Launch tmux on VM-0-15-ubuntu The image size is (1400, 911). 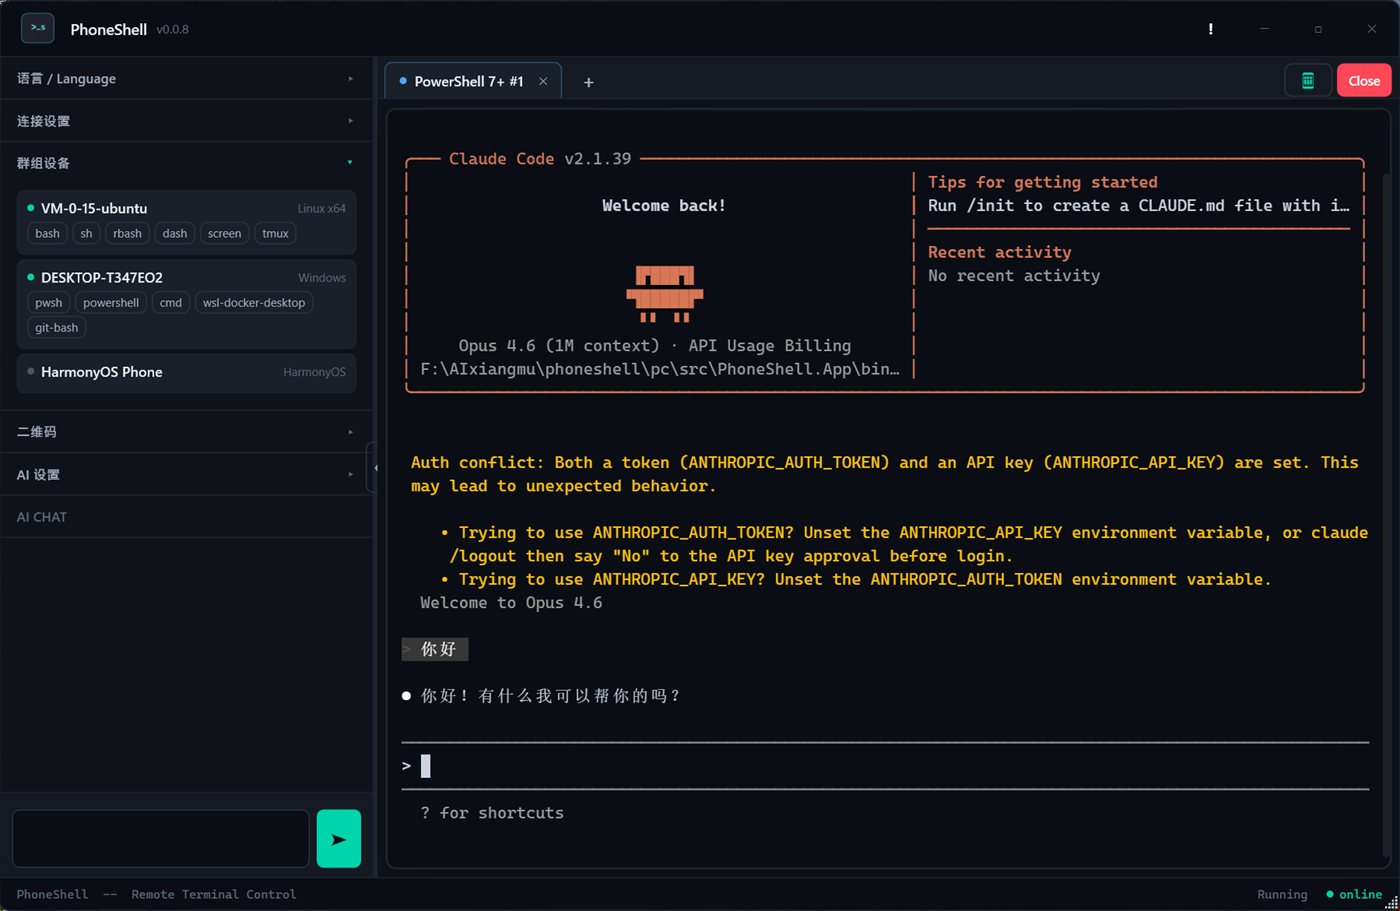[x=275, y=234]
